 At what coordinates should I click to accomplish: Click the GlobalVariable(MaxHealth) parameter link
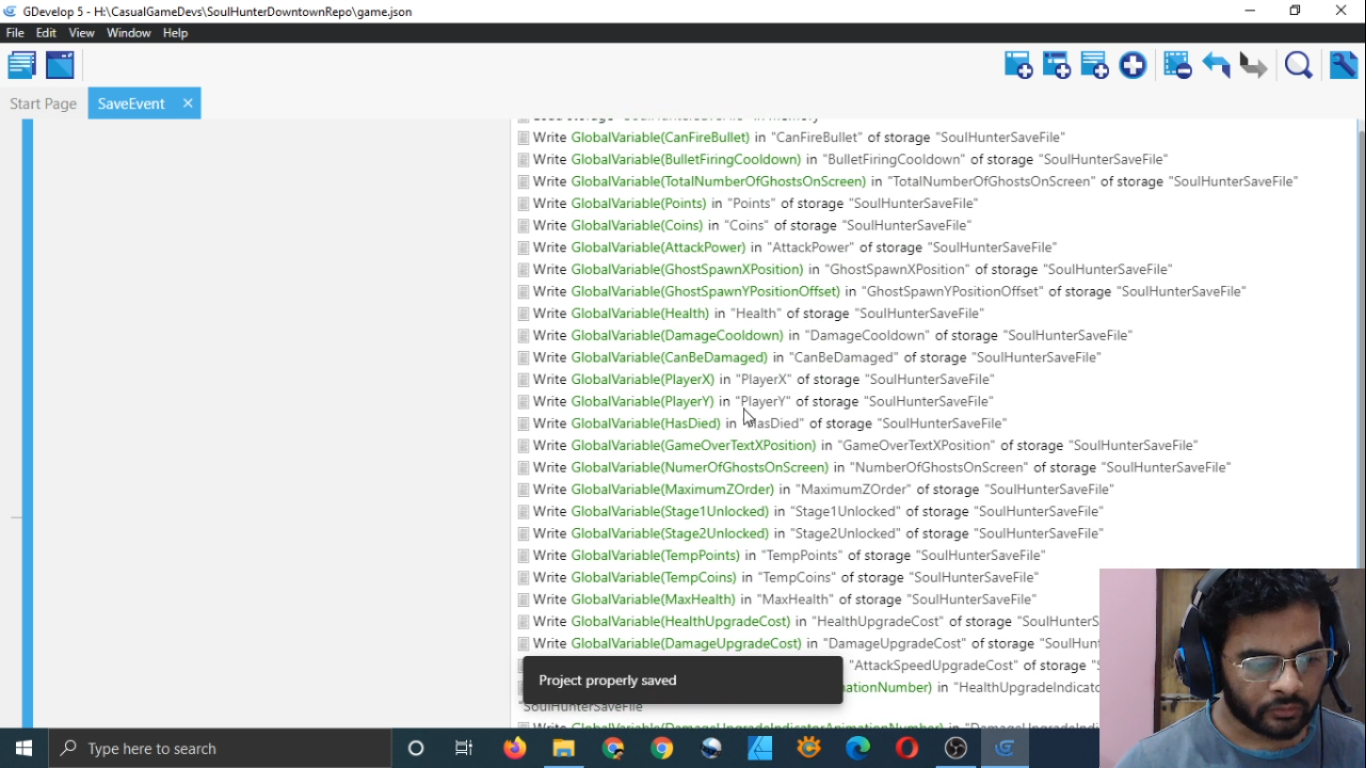653,599
